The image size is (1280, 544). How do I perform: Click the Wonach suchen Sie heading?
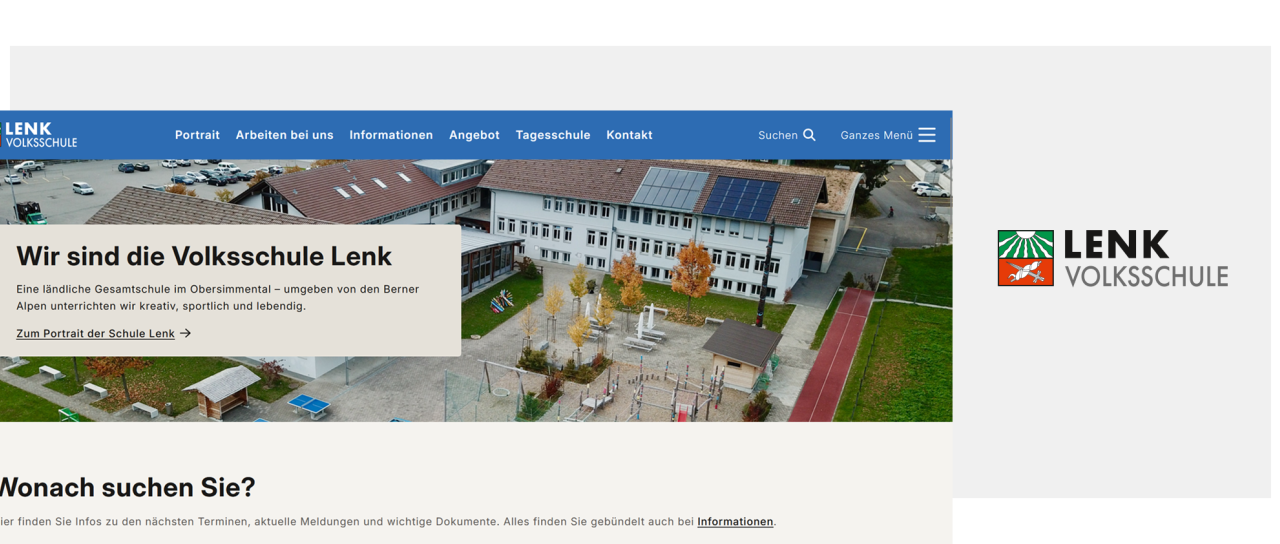[127, 487]
